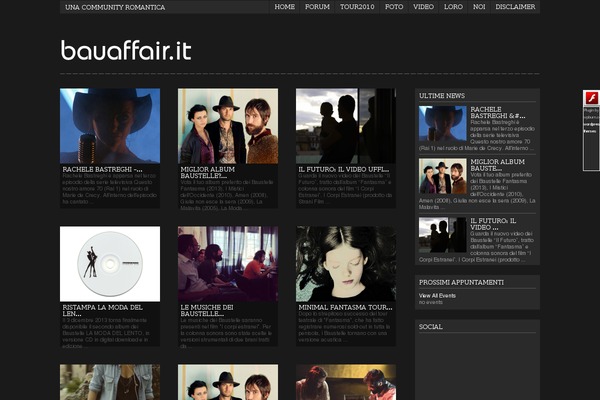Click RACHELE BASTREGHI &#... sidebar news title
Screen dimensions: 600x400
click(x=497, y=113)
